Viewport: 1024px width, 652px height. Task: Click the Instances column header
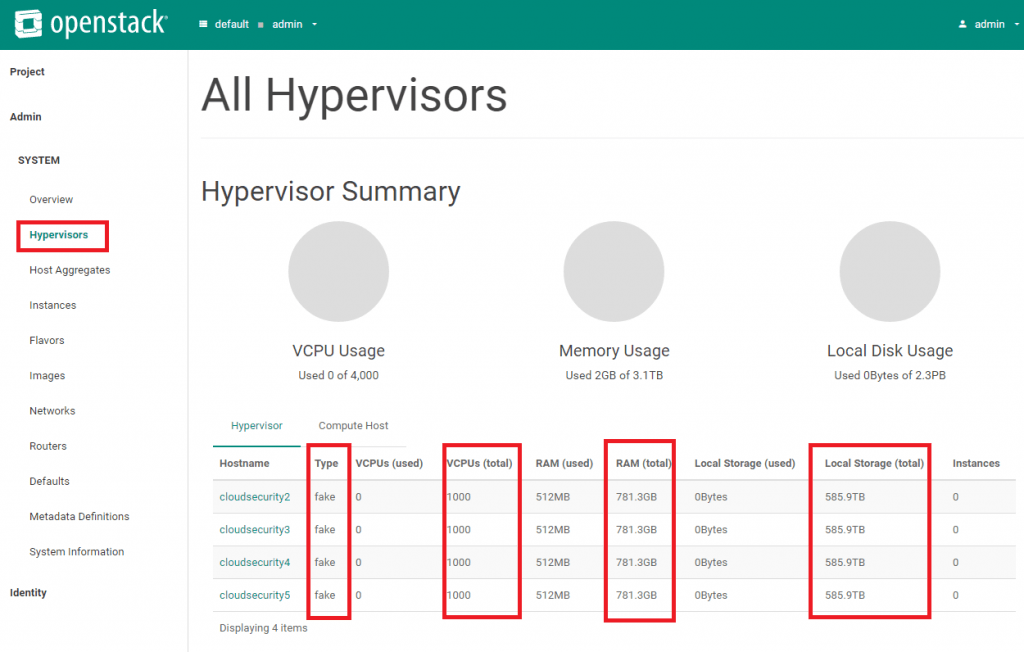click(x=976, y=463)
